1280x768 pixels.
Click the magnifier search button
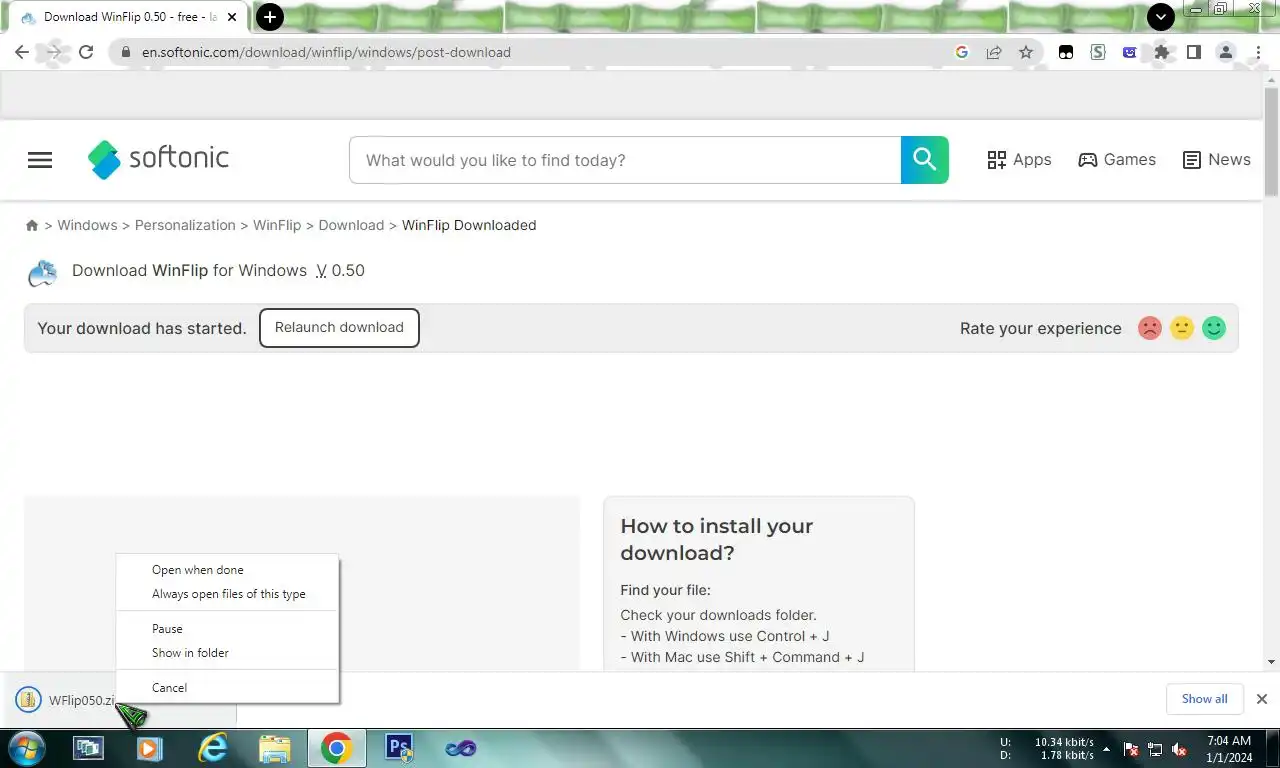(925, 160)
